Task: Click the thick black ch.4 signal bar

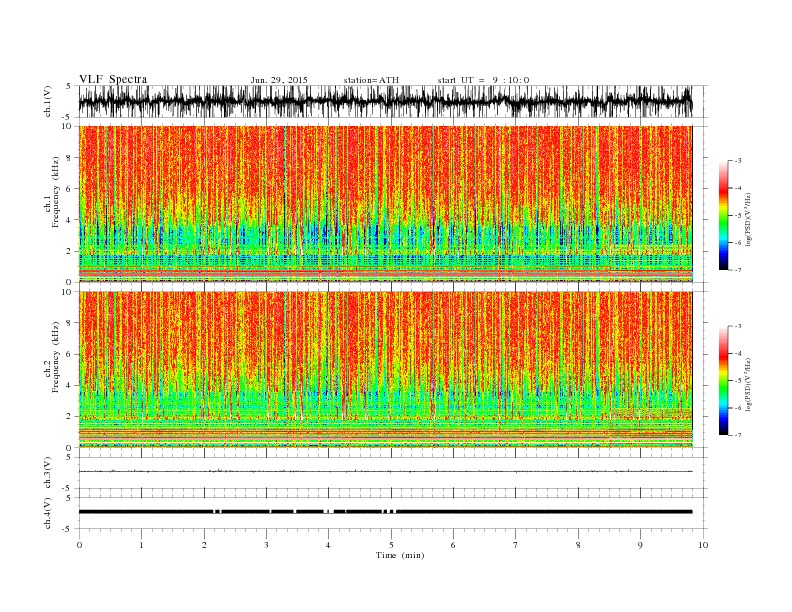Action: click(385, 512)
